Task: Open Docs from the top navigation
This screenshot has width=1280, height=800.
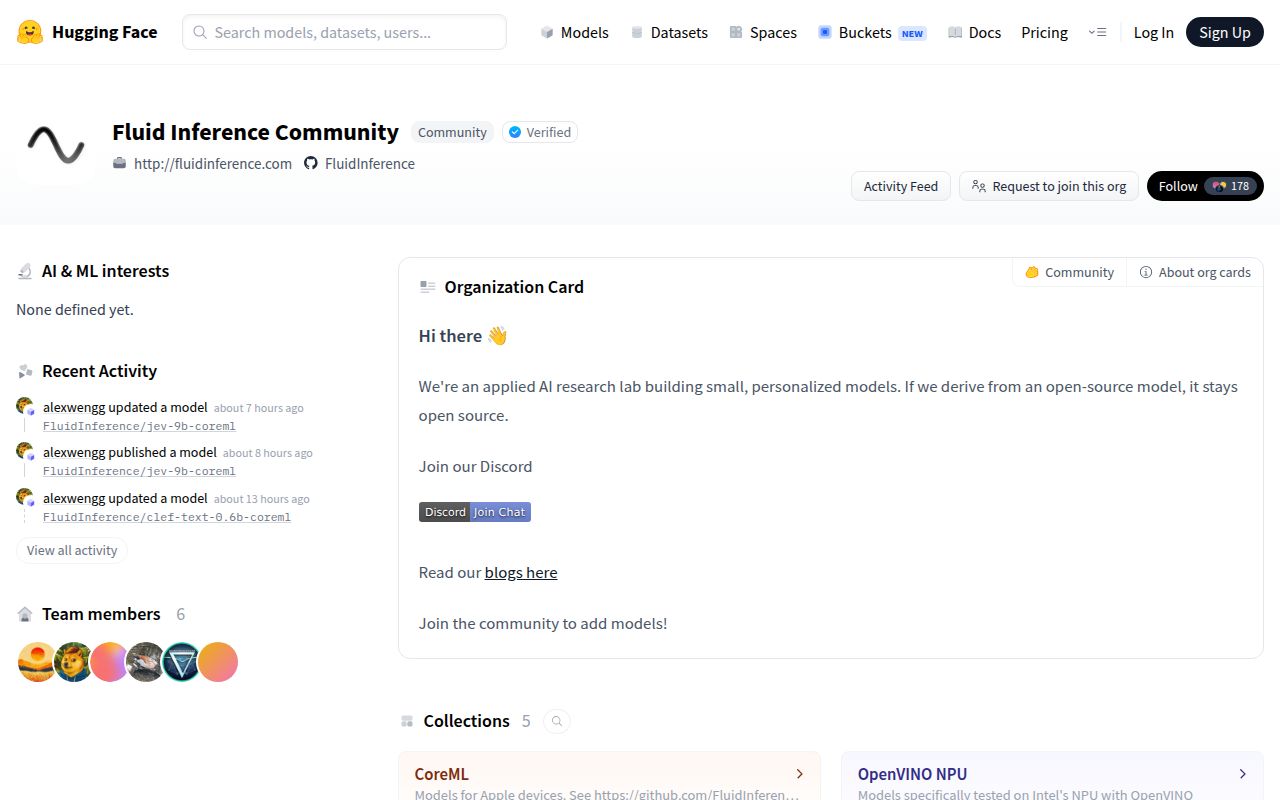Action: (974, 32)
